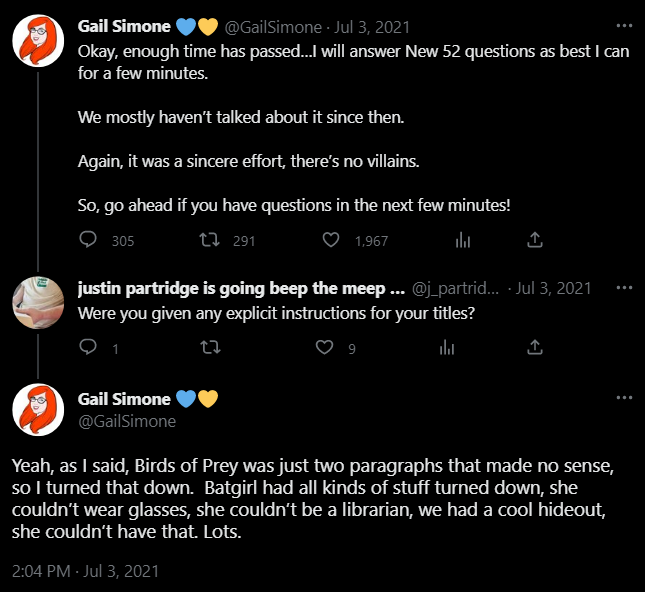645x592 pixels.
Task: Open the justin partridge display name link
Action: (x=241, y=288)
